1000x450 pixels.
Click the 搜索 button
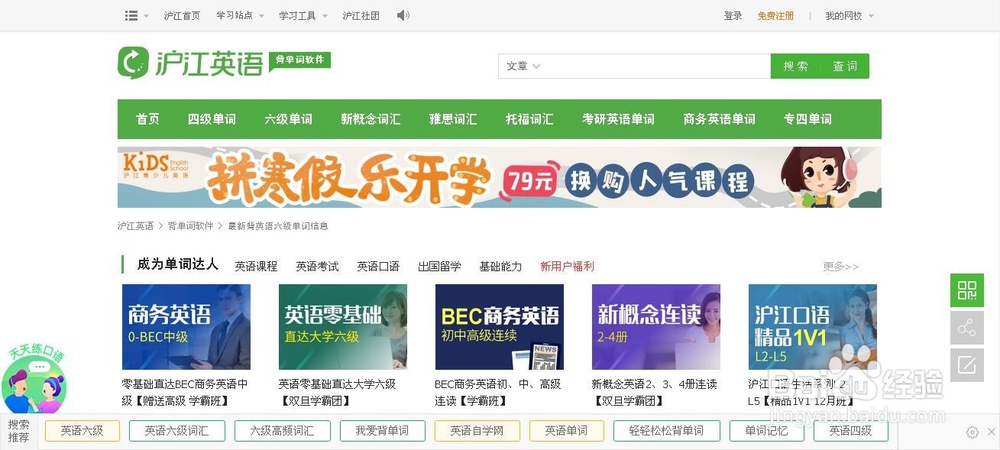(x=795, y=66)
